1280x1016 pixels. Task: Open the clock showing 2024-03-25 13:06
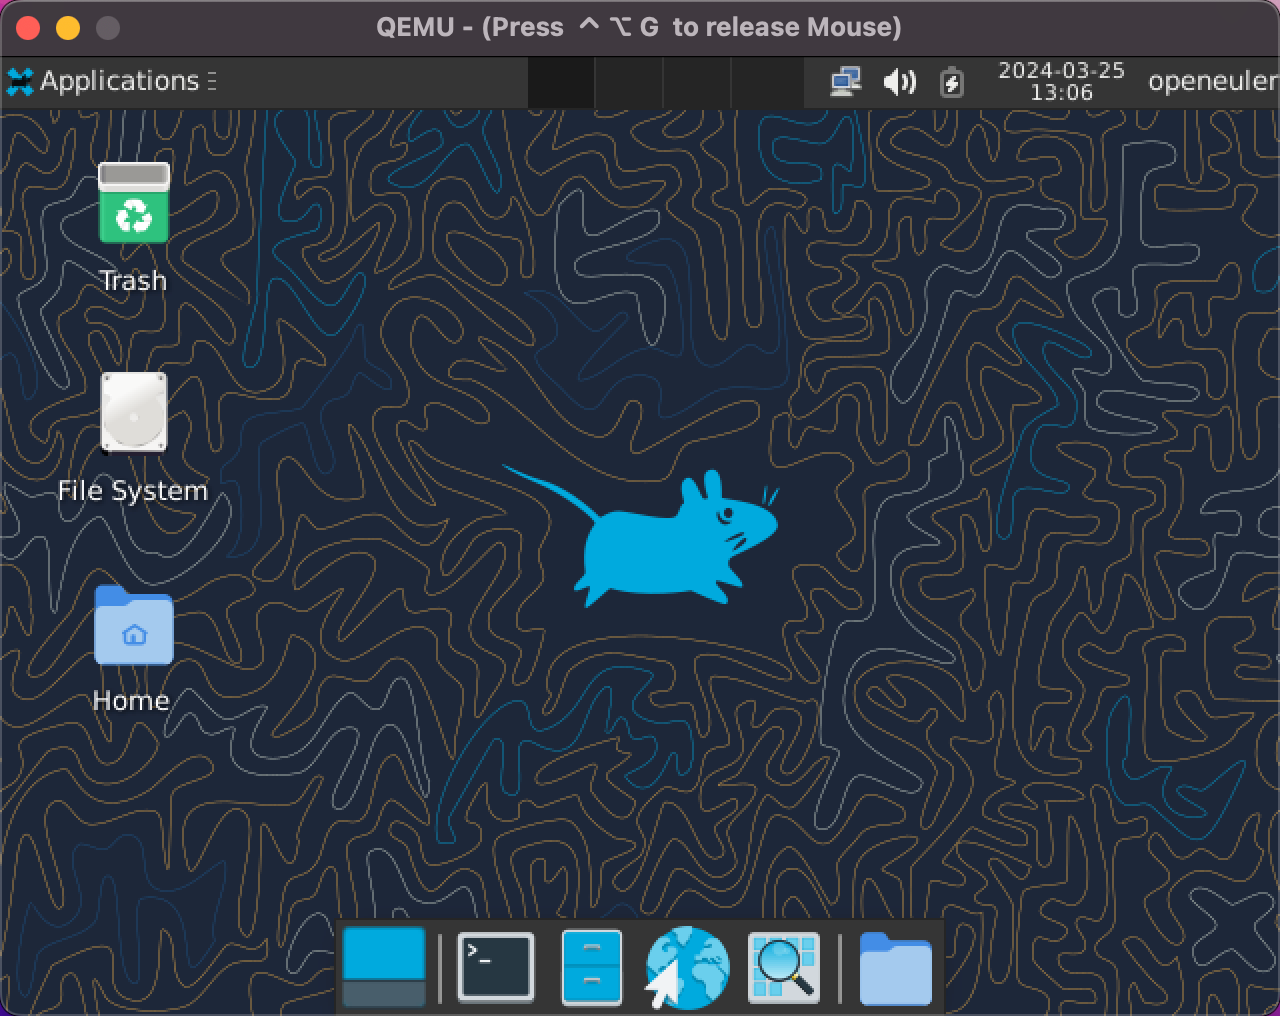(x=1061, y=82)
